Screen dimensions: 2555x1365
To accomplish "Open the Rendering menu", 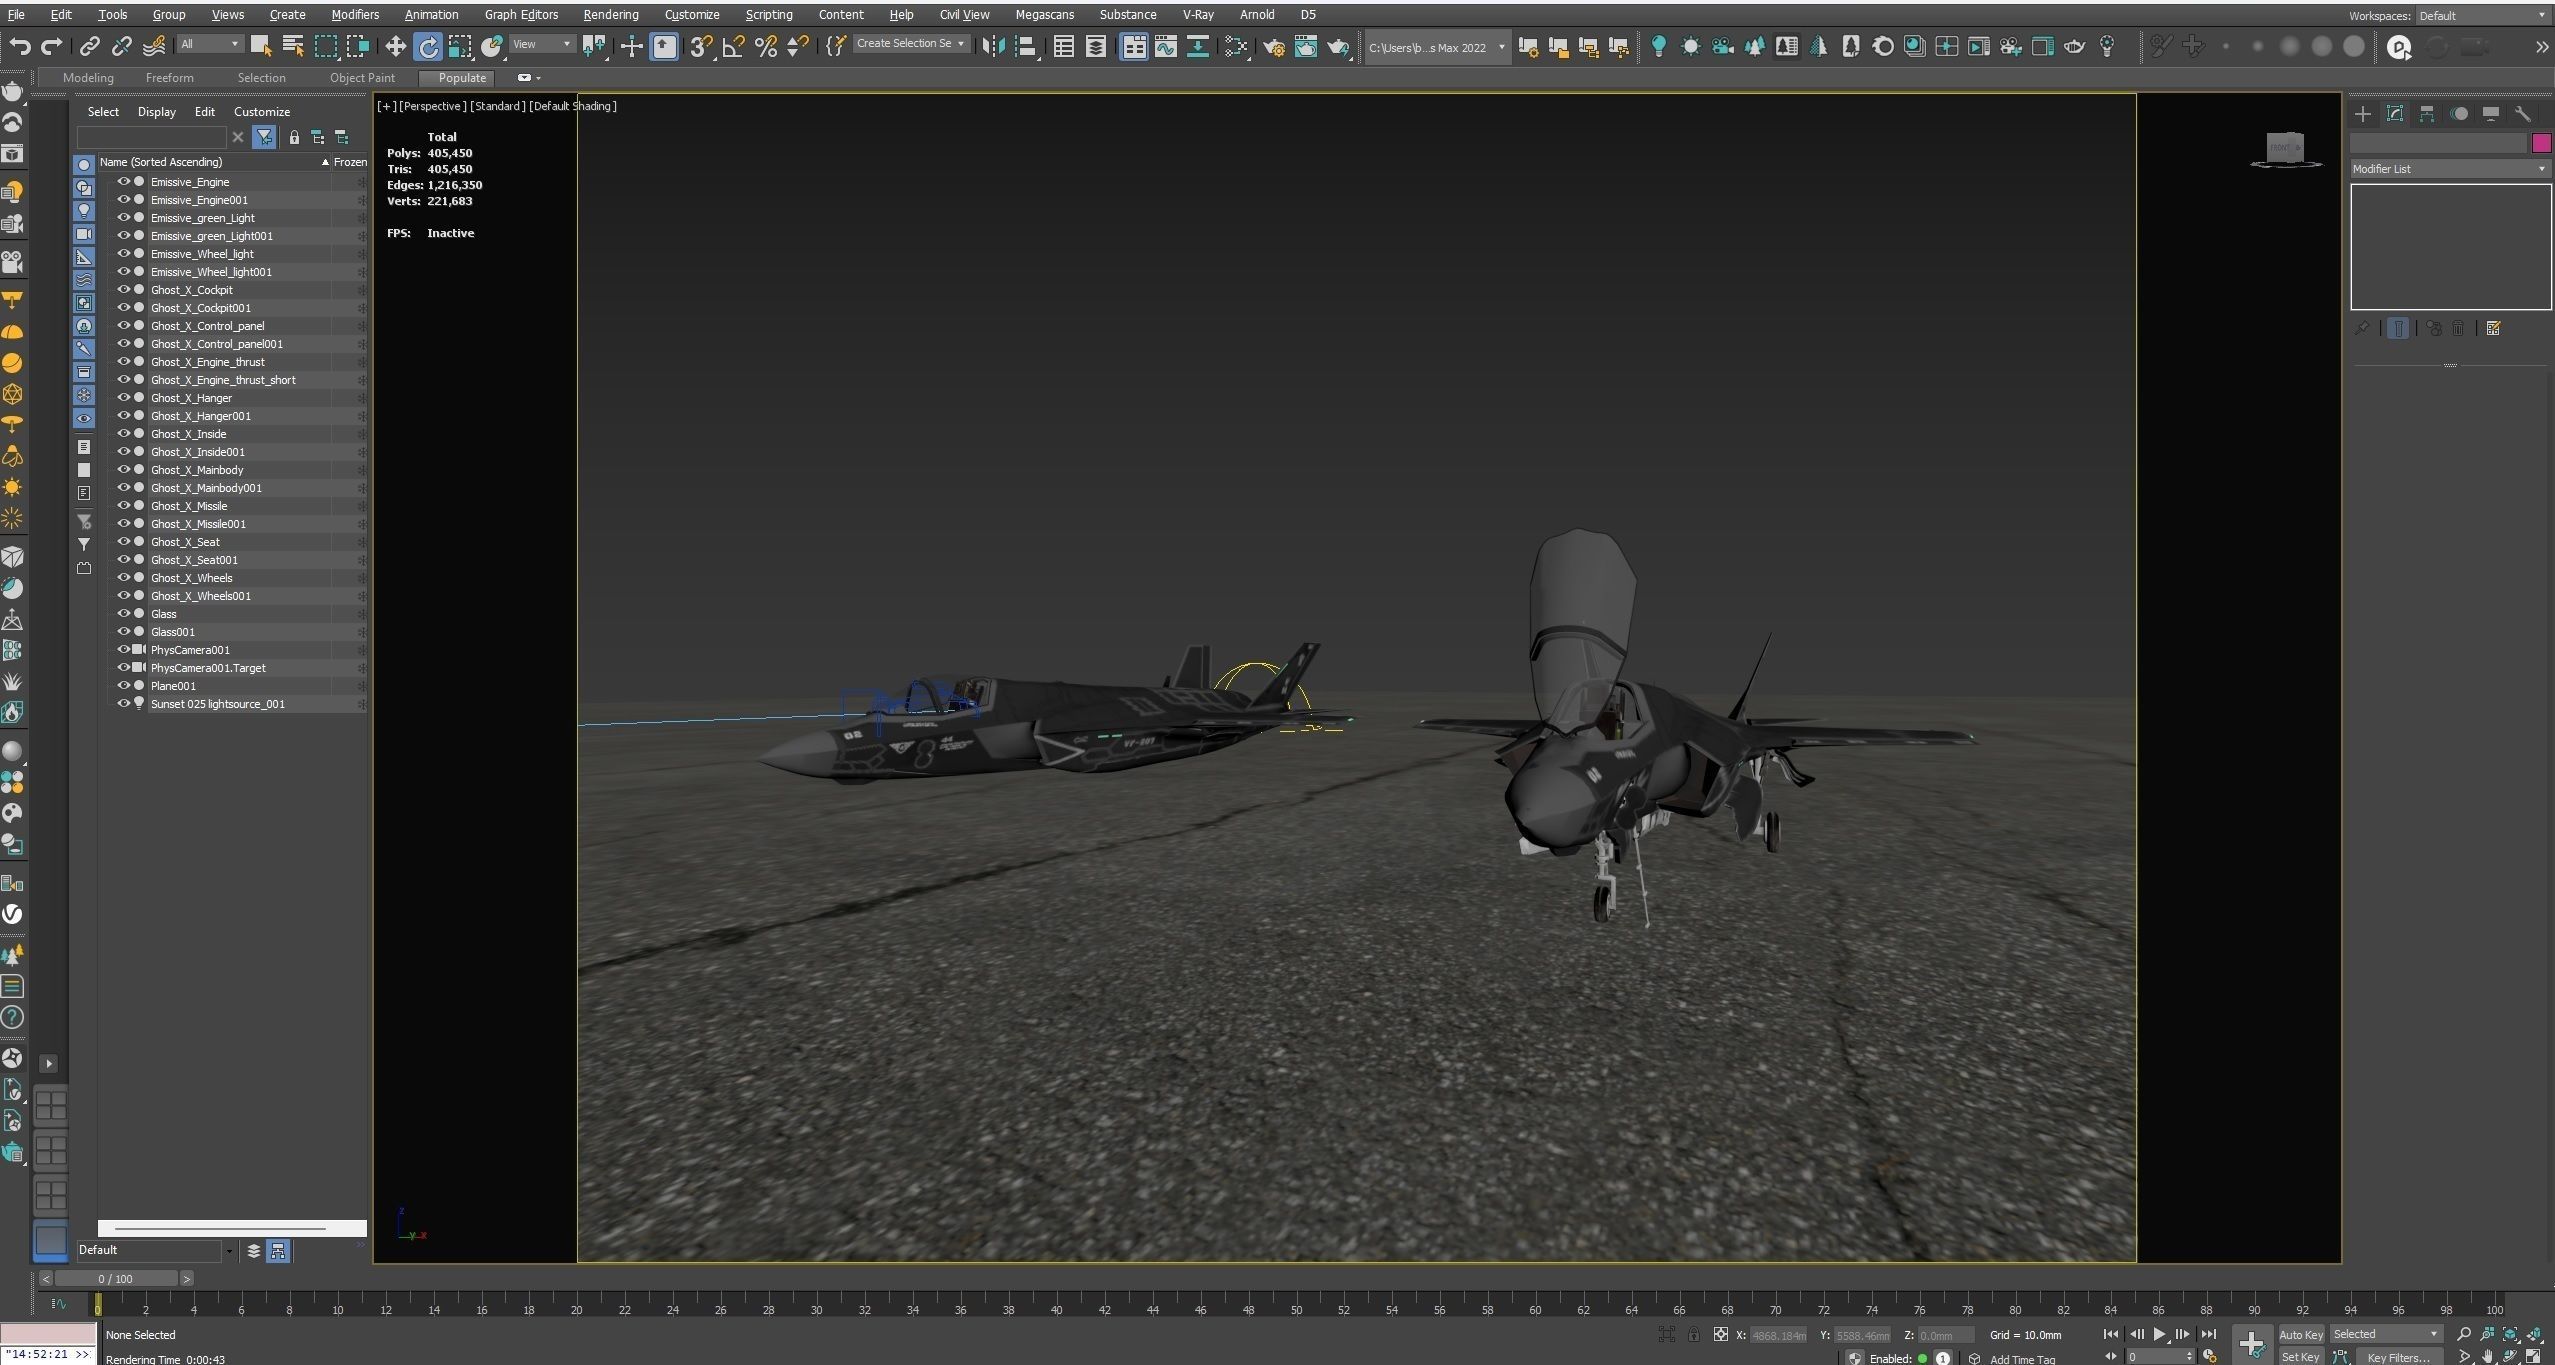I will coord(610,14).
